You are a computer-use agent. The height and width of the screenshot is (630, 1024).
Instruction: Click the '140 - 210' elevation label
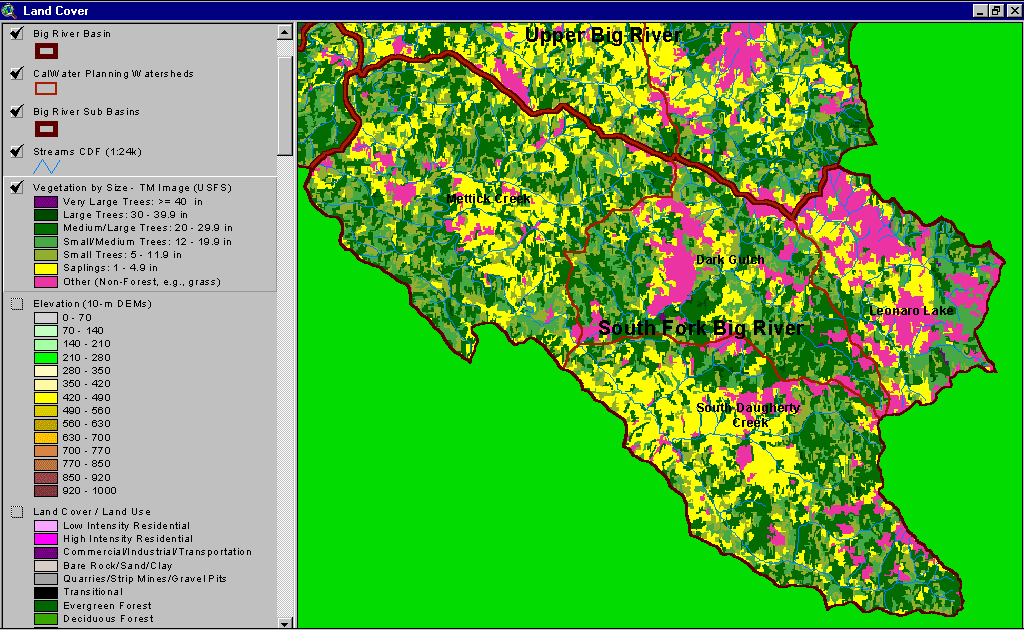point(87,344)
